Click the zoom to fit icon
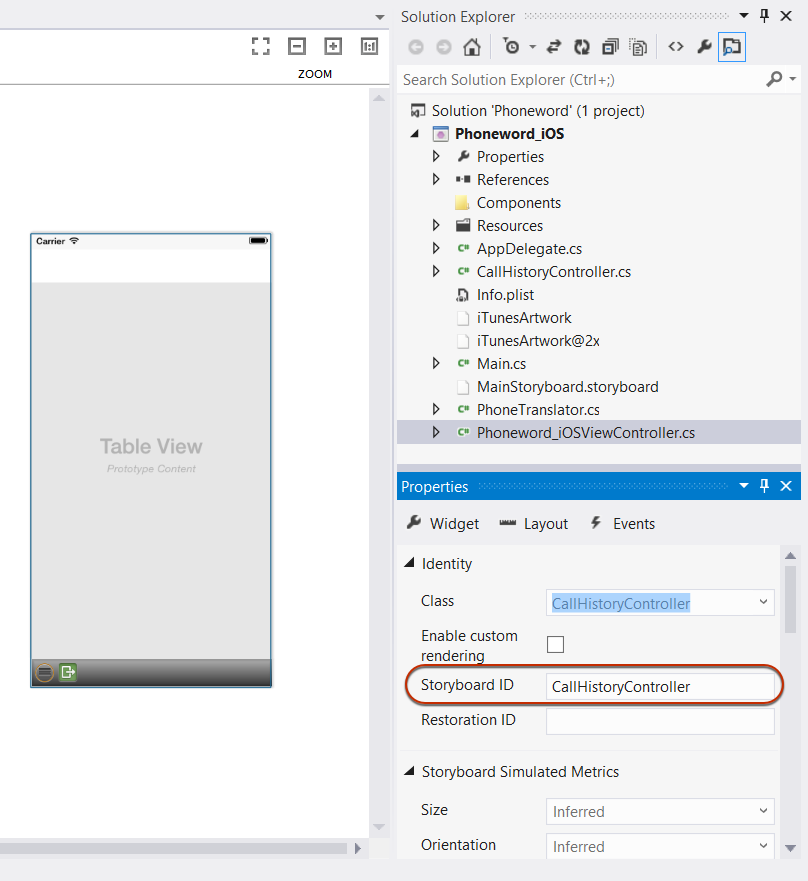 [261, 46]
